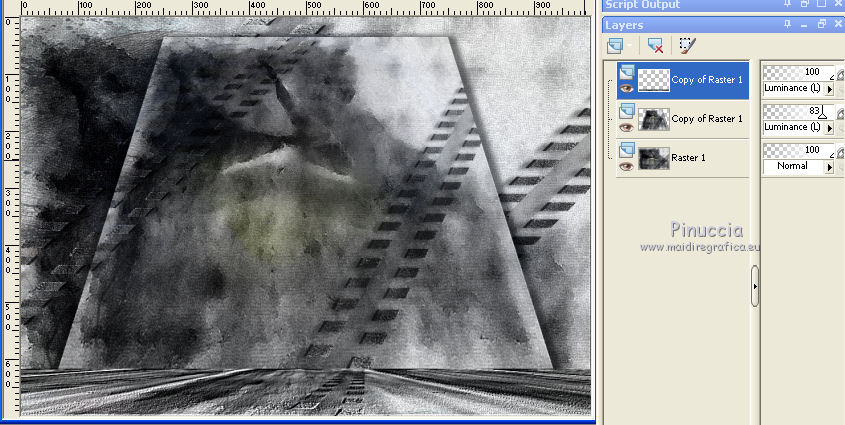Click the Layers palette divider collapse handle

[x=754, y=286]
